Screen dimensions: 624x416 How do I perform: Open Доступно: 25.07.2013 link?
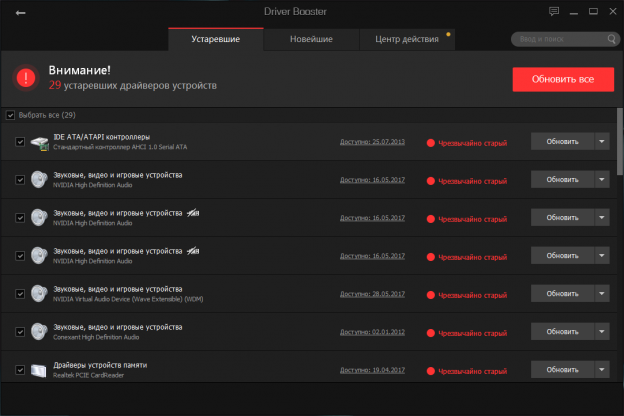coord(372,142)
